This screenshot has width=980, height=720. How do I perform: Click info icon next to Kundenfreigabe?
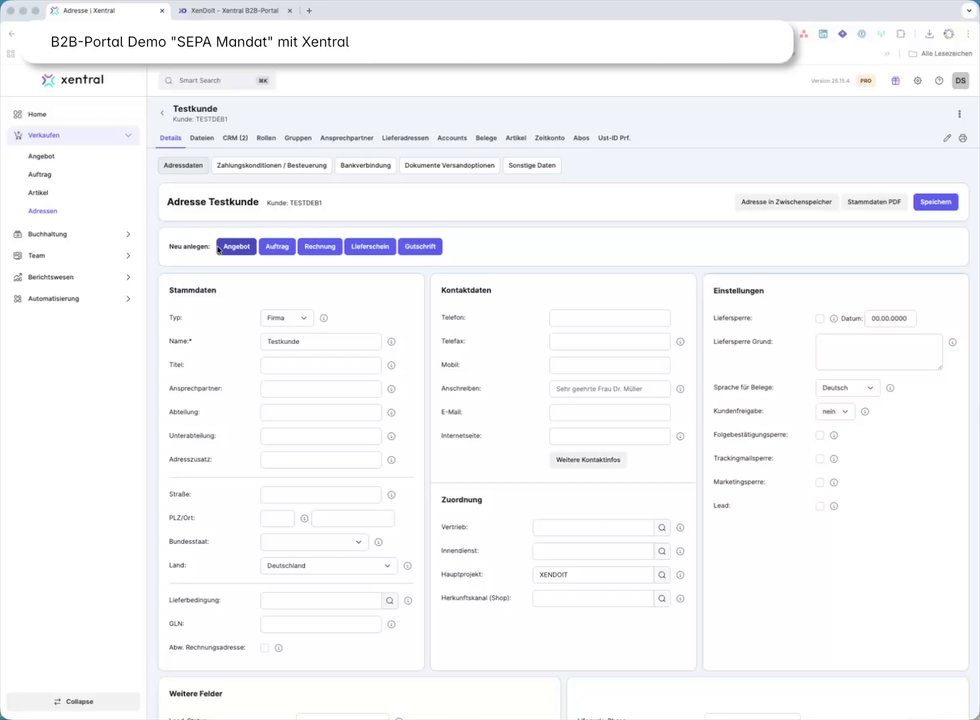[x=865, y=412]
